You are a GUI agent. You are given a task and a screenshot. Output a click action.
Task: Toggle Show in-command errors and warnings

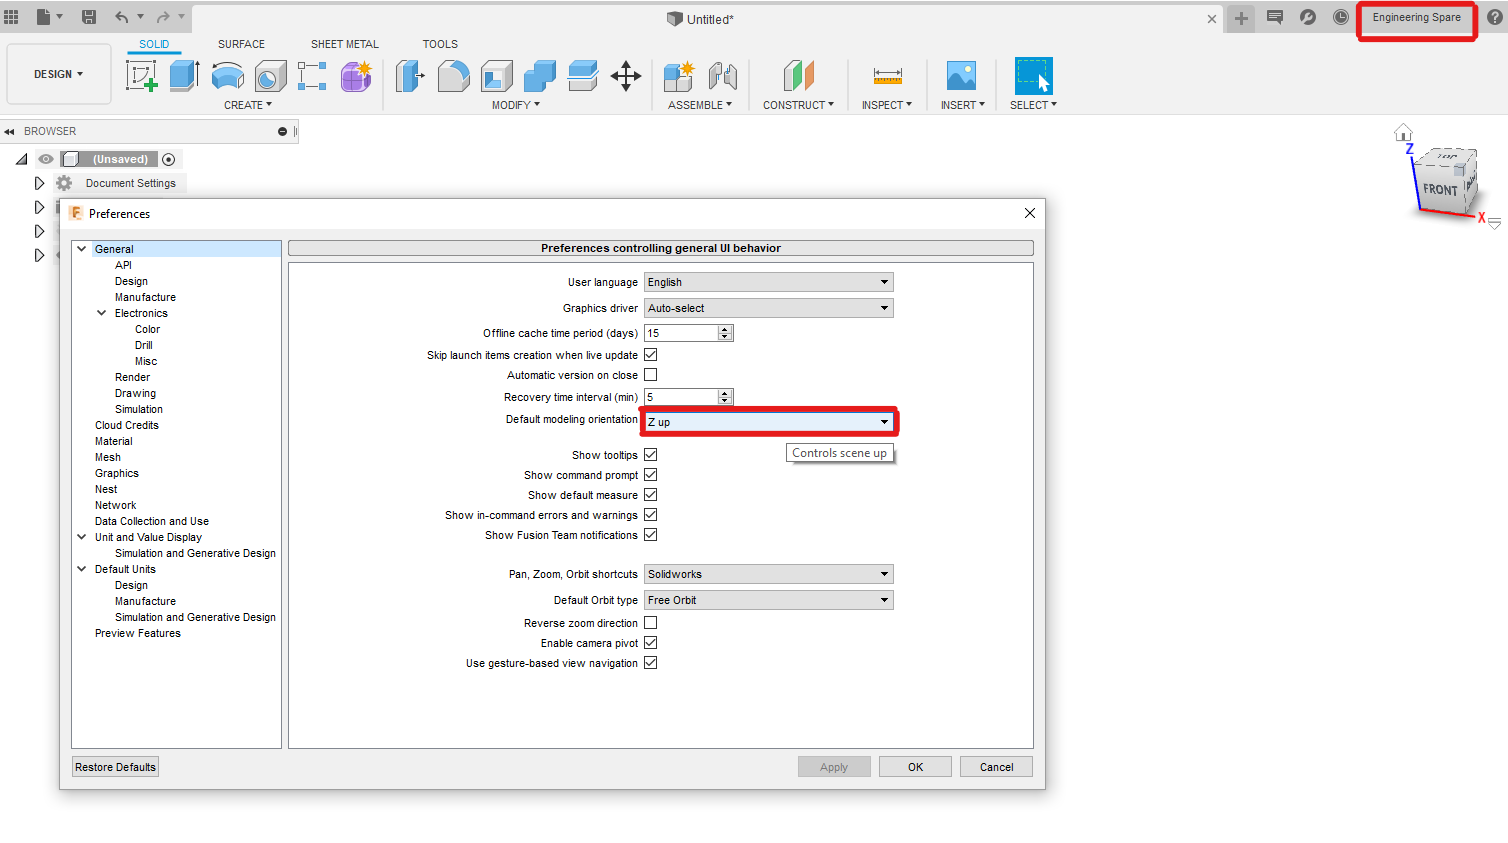(x=650, y=515)
